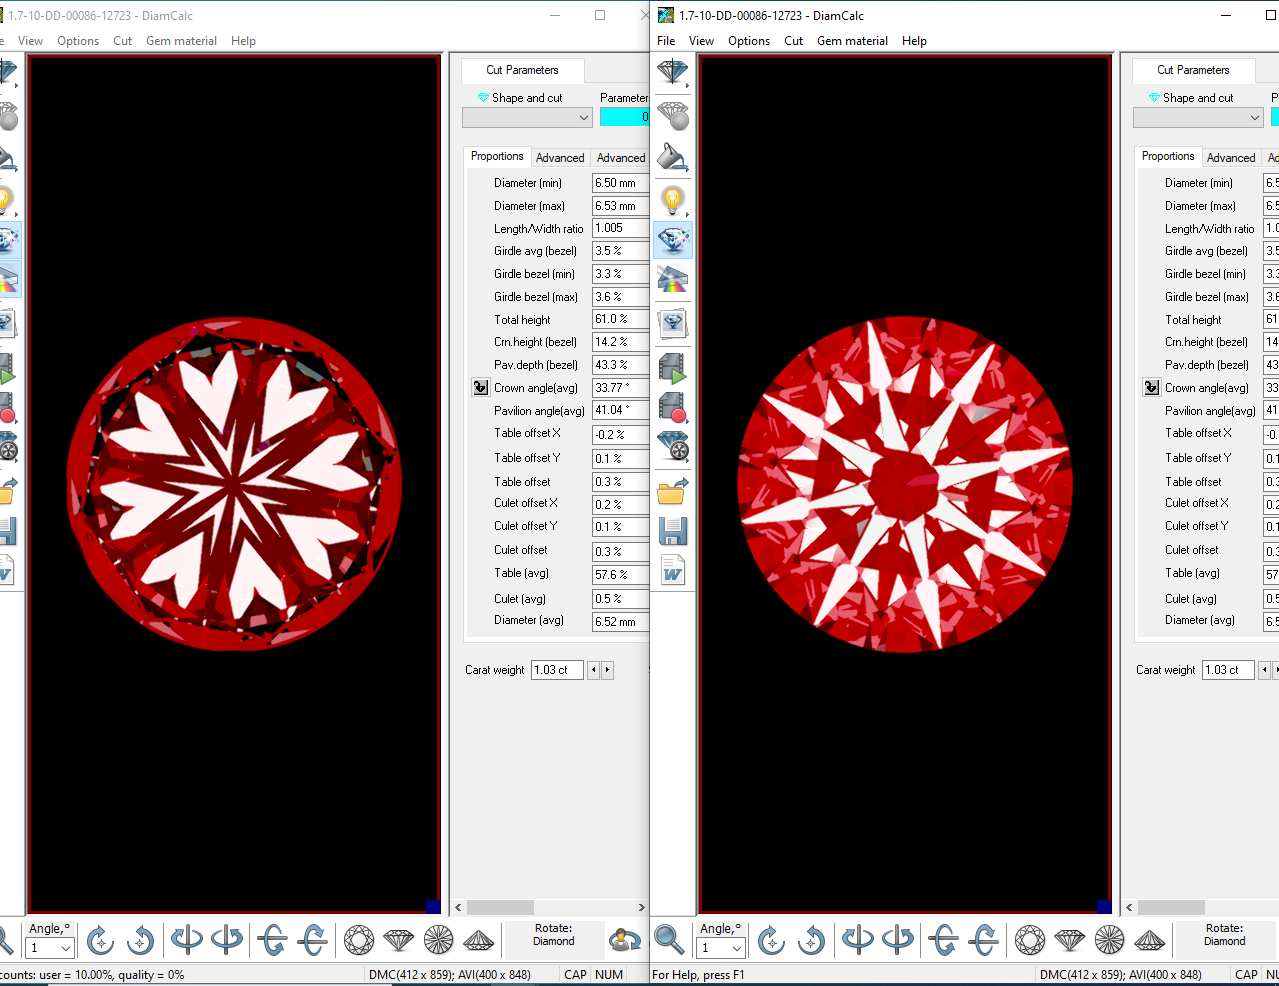
Task: Select Cut Parameters tab in right window
Action: [1193, 70]
